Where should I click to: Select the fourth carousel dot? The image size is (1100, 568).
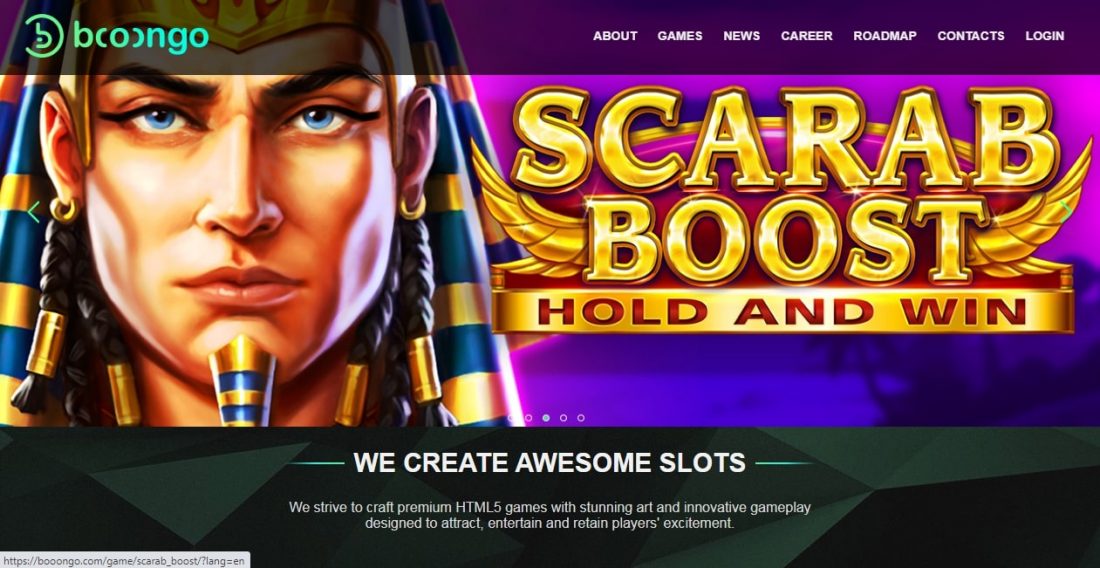click(563, 418)
